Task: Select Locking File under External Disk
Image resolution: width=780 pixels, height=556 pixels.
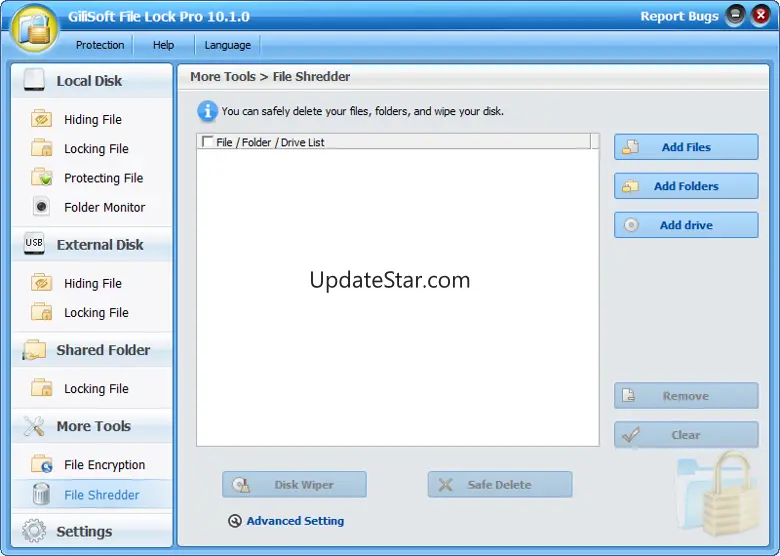Action: coord(96,313)
